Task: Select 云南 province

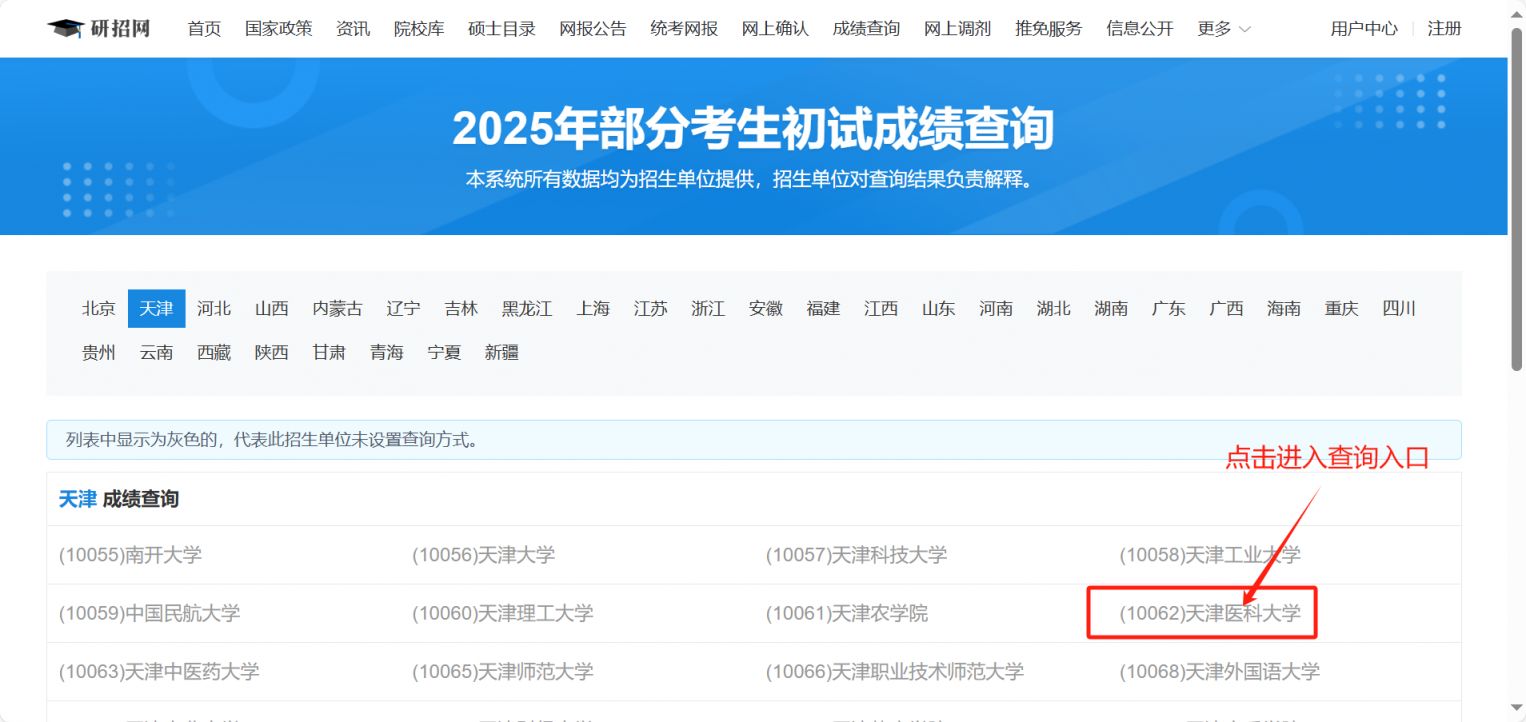Action: 157,353
